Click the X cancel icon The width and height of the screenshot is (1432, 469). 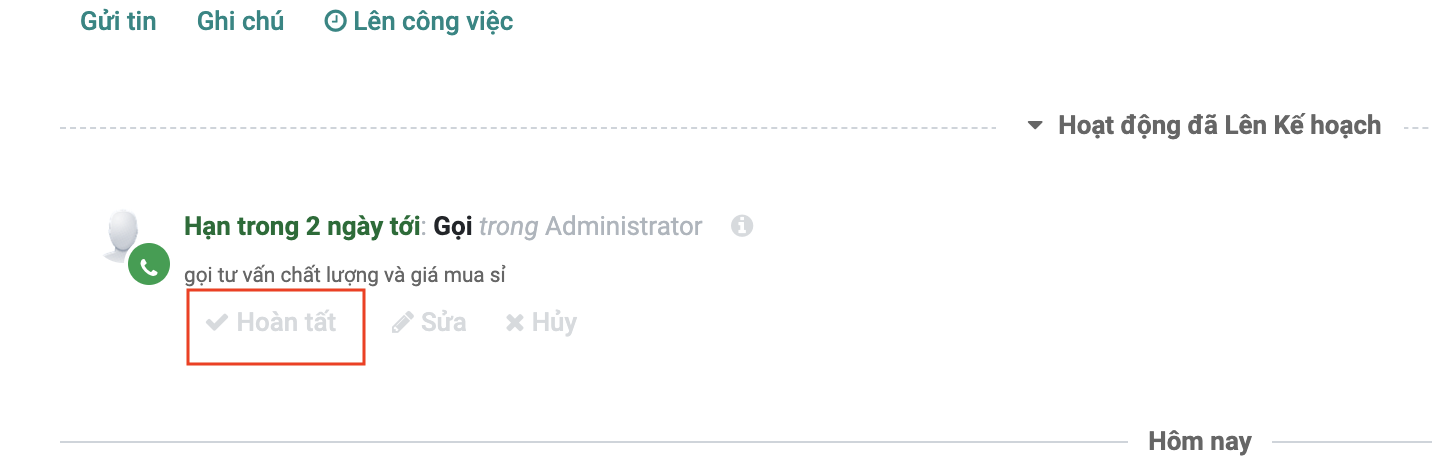point(515,323)
